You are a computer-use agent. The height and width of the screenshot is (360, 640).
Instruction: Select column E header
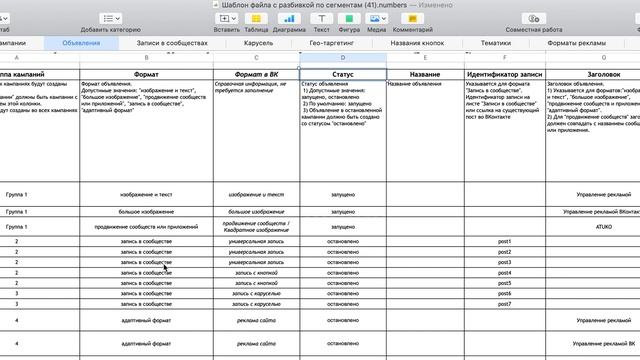pos(425,58)
